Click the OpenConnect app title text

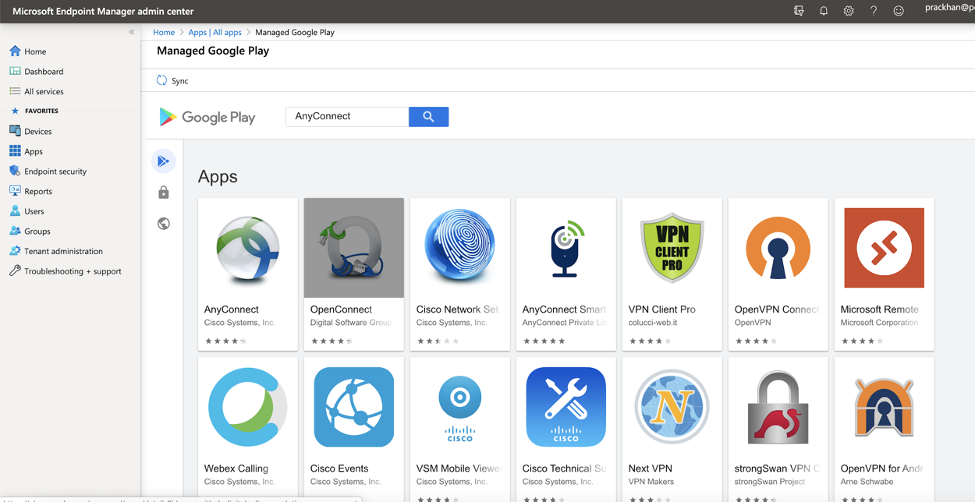(341, 310)
